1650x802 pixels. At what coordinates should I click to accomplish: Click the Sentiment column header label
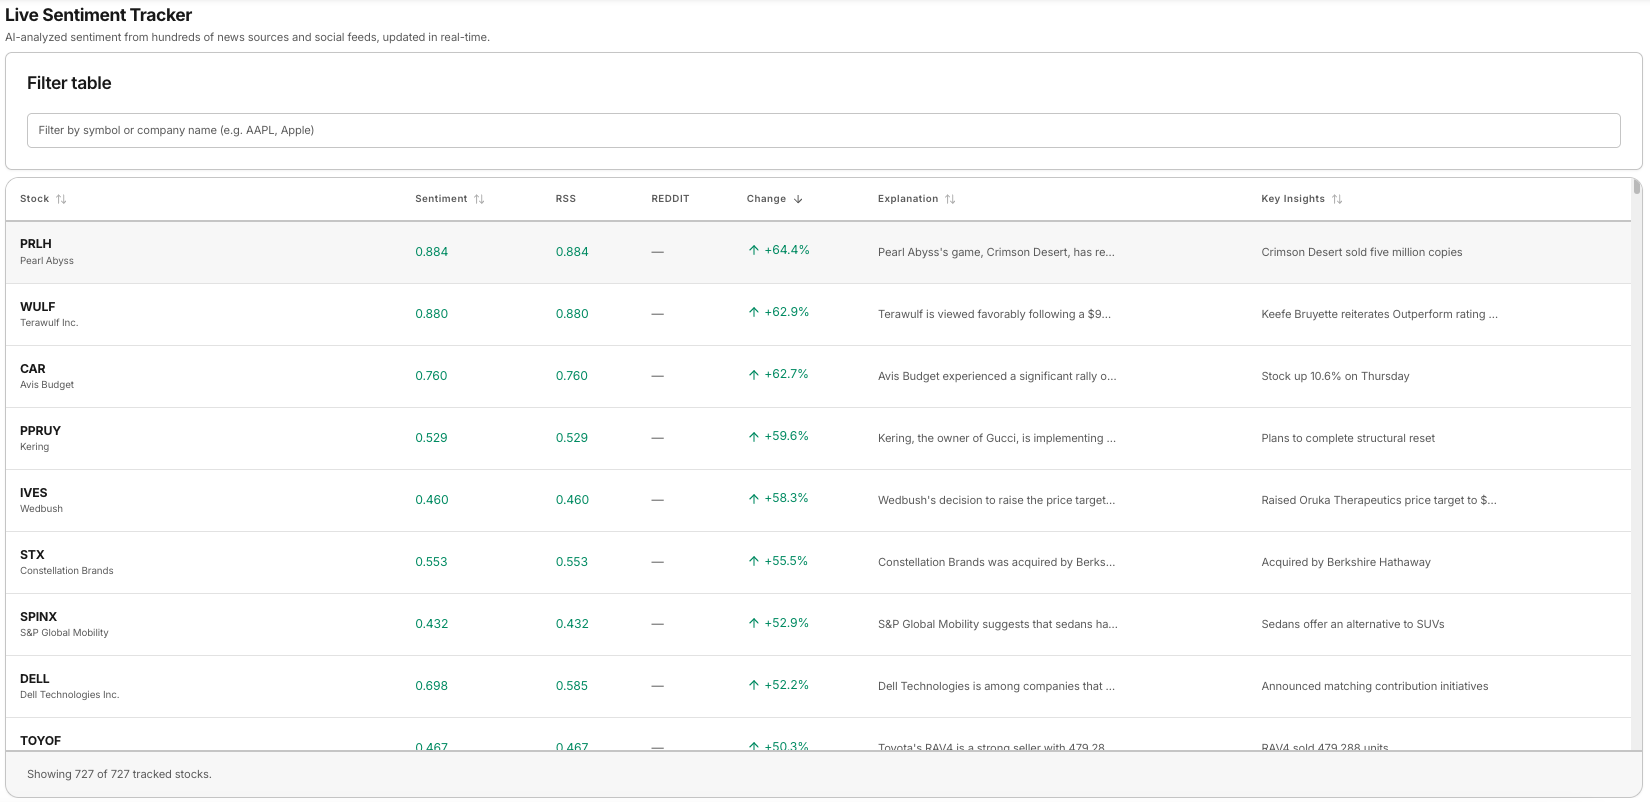pyautogui.click(x=441, y=199)
